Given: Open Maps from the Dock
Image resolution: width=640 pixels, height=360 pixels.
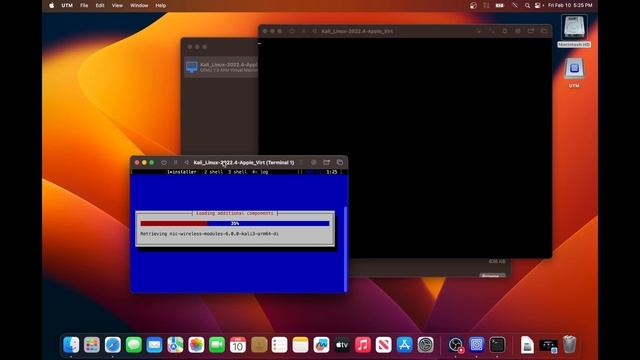Looking at the screenshot, I should click(175, 345).
